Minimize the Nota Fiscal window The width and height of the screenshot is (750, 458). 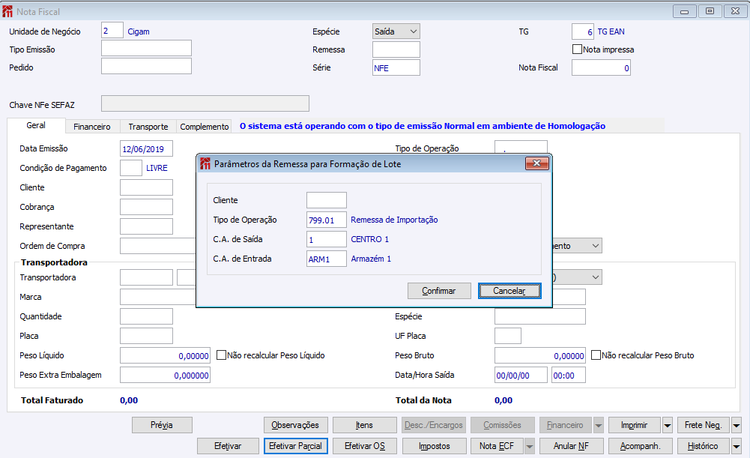(x=684, y=11)
